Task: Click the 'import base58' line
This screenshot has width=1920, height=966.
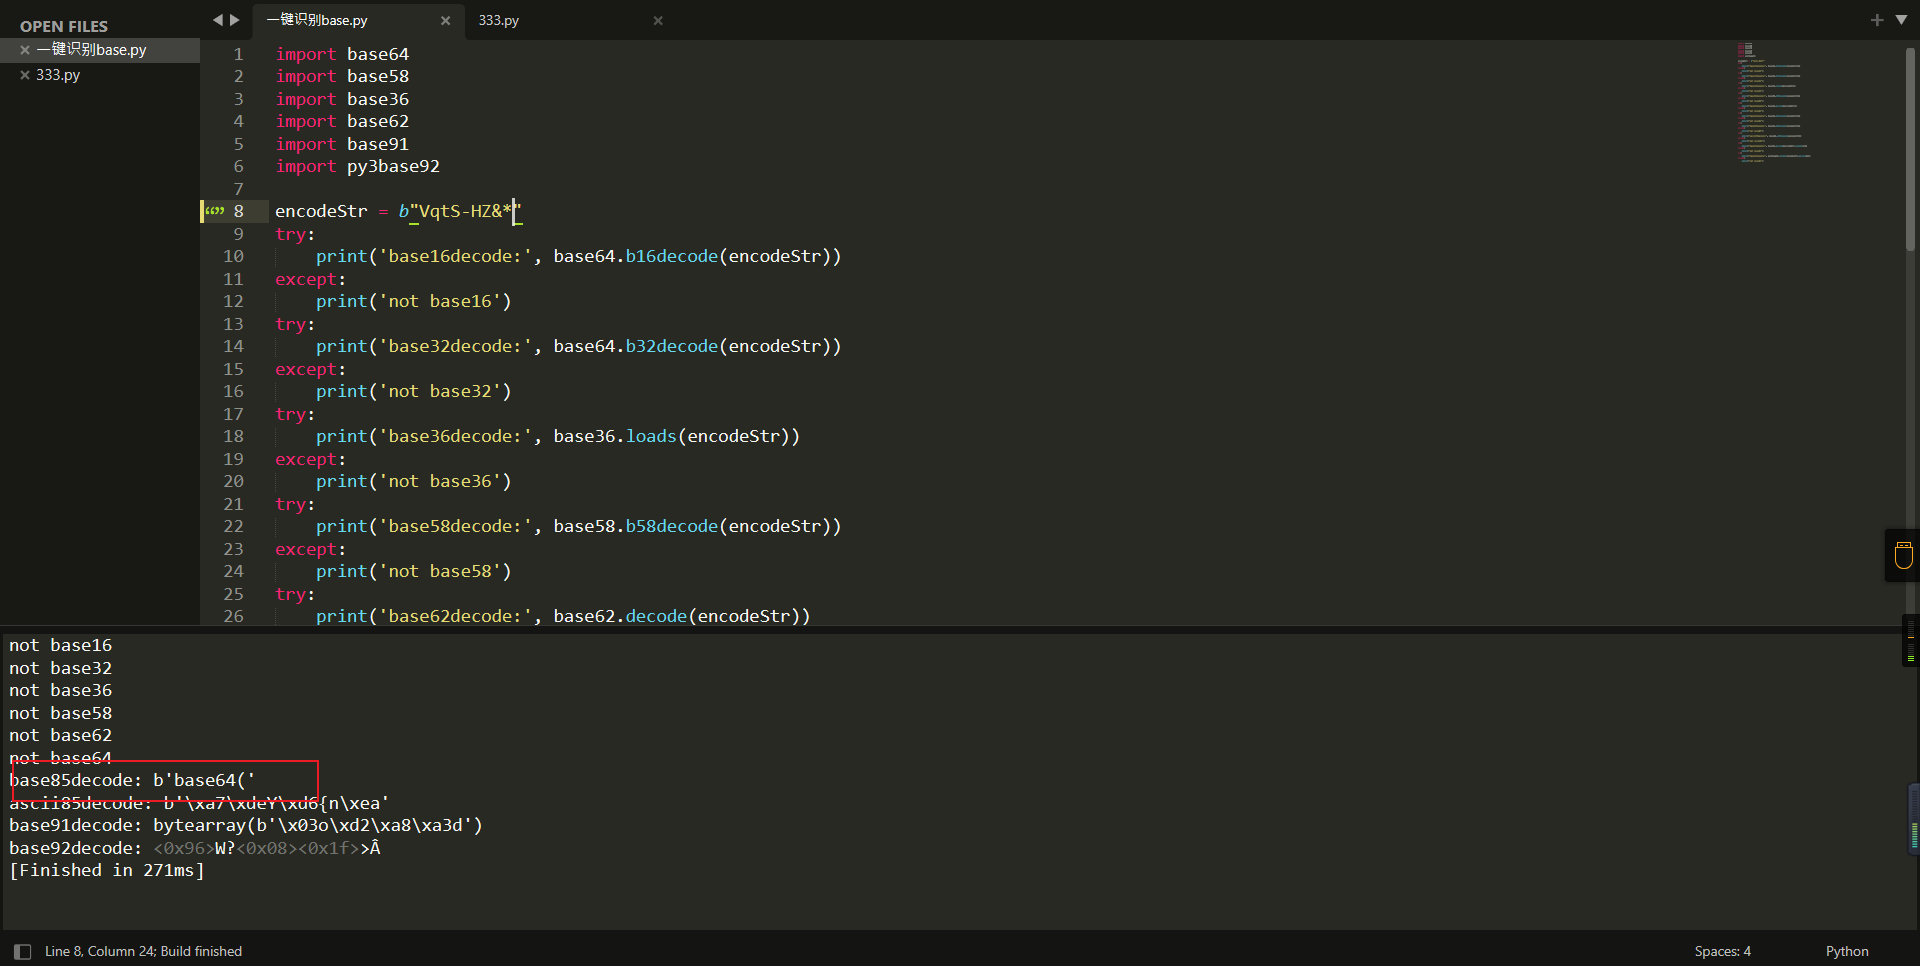Action: 342,76
